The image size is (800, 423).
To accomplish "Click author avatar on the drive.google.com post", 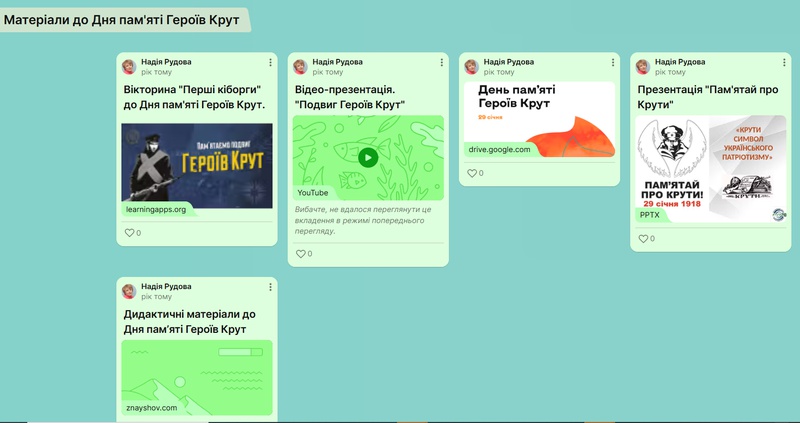I will pyautogui.click(x=473, y=67).
